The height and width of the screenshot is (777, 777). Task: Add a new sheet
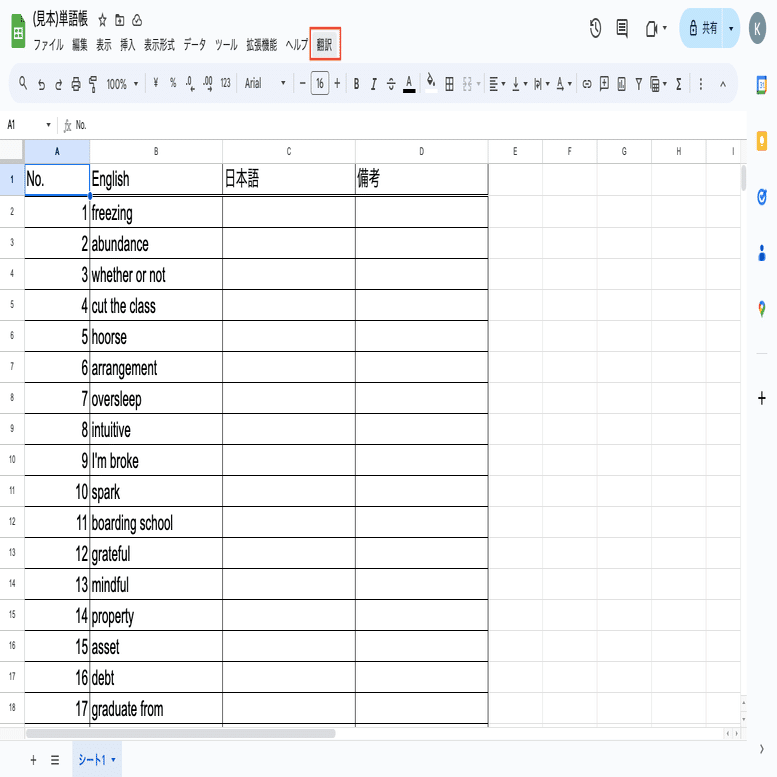(33, 760)
